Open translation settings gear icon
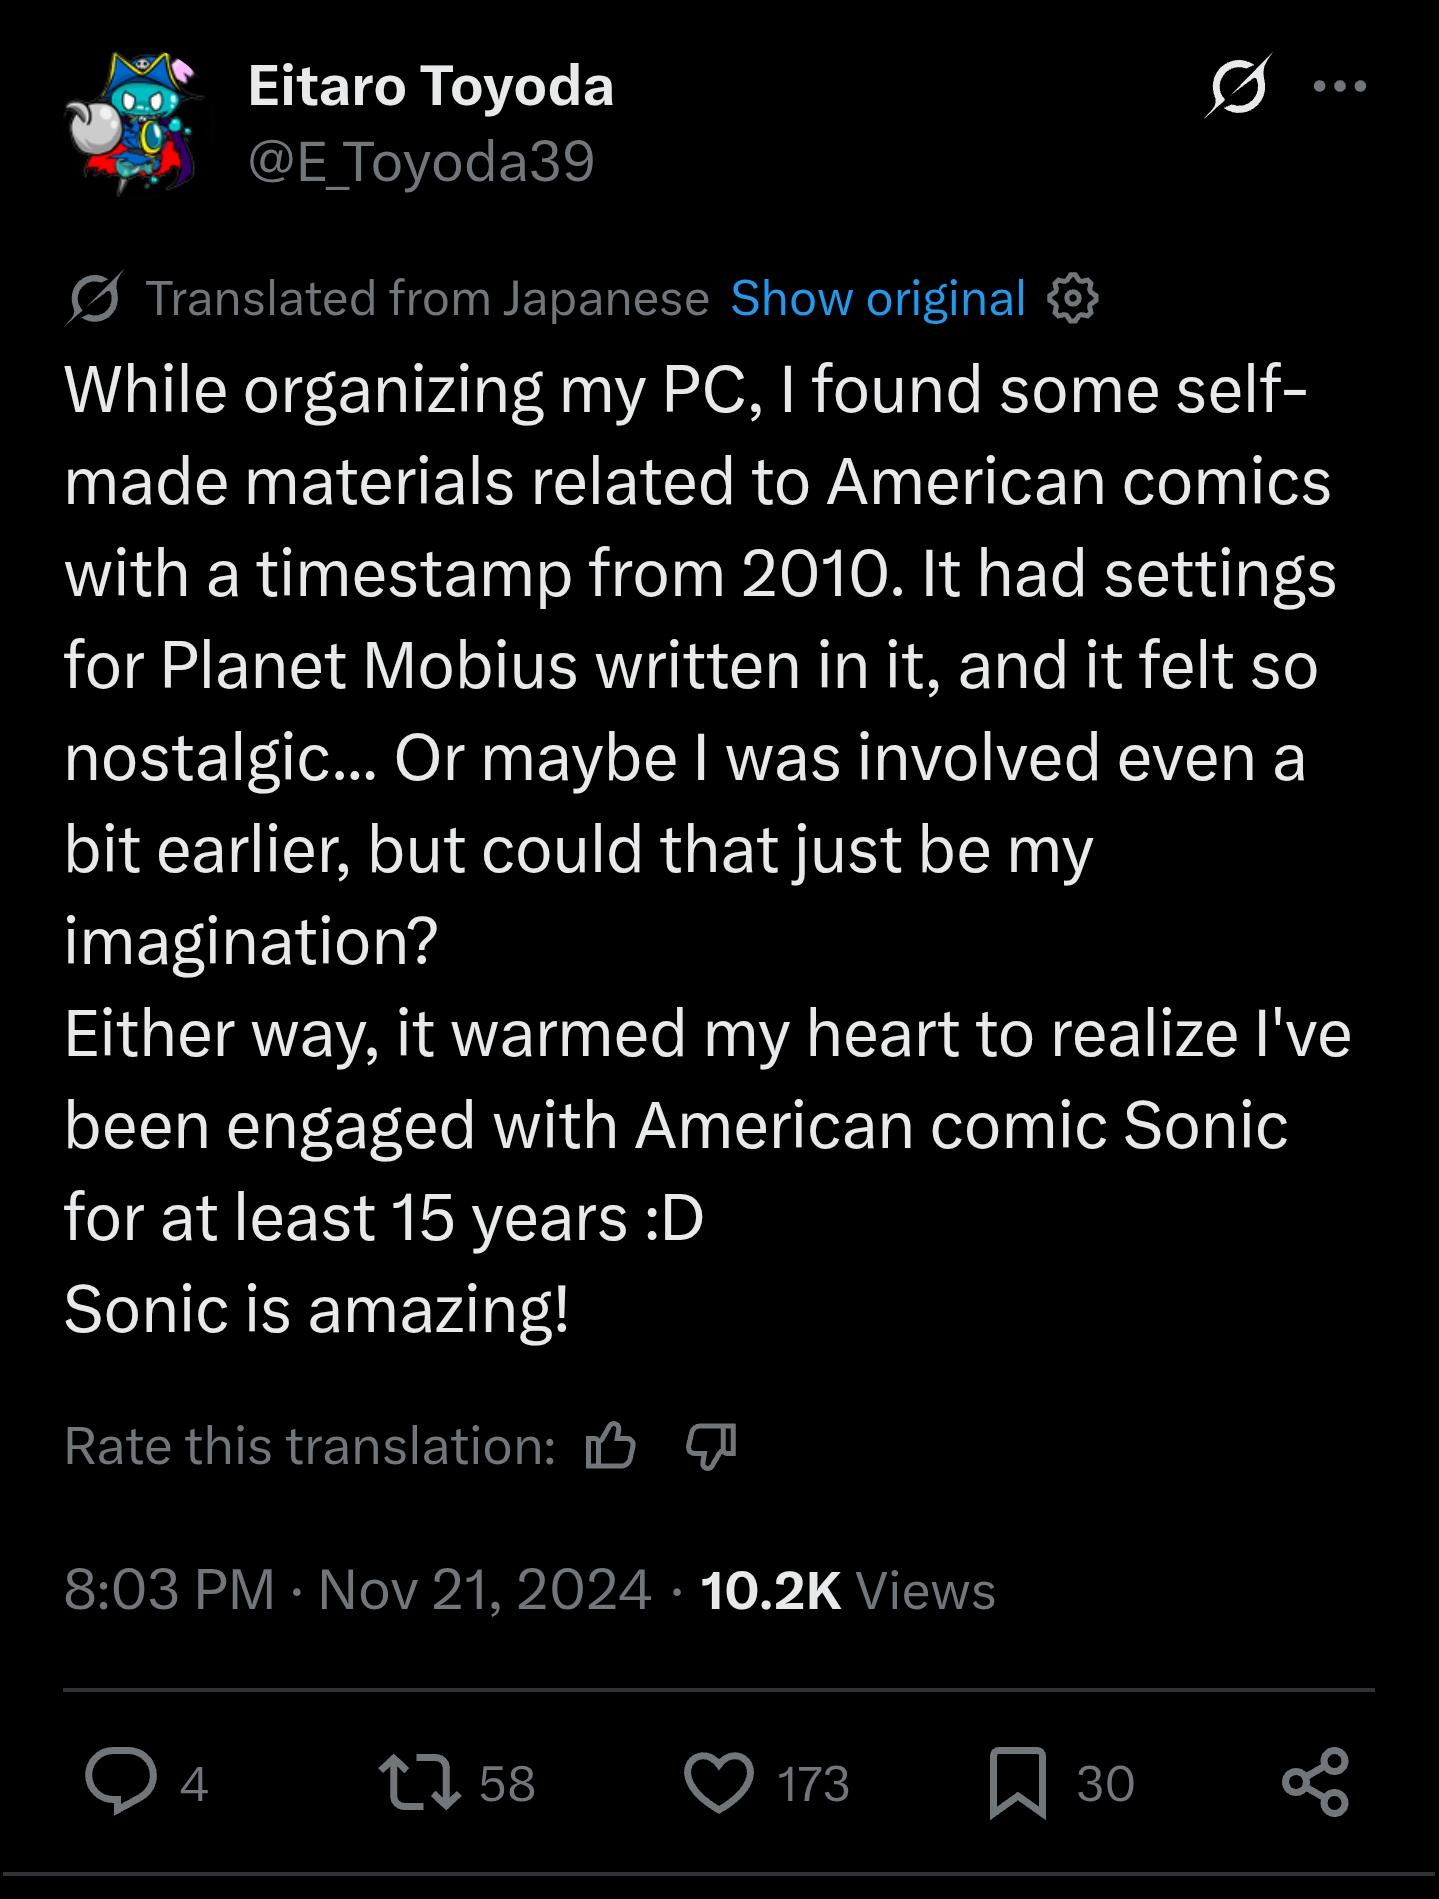Image resolution: width=1439 pixels, height=1899 pixels. [1073, 298]
